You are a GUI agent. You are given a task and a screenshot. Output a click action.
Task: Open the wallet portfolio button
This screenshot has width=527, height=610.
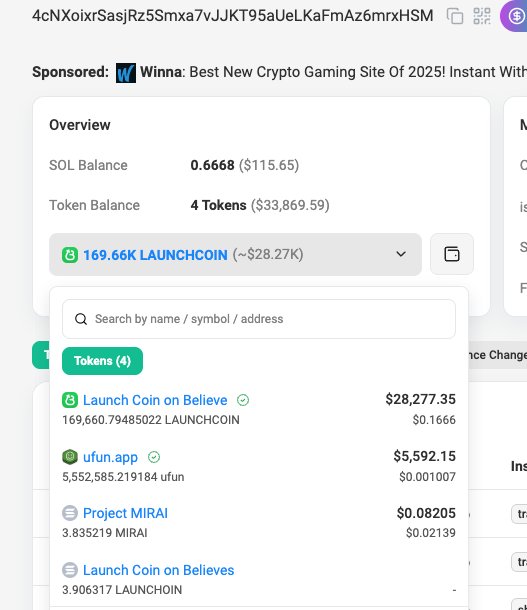coord(452,254)
